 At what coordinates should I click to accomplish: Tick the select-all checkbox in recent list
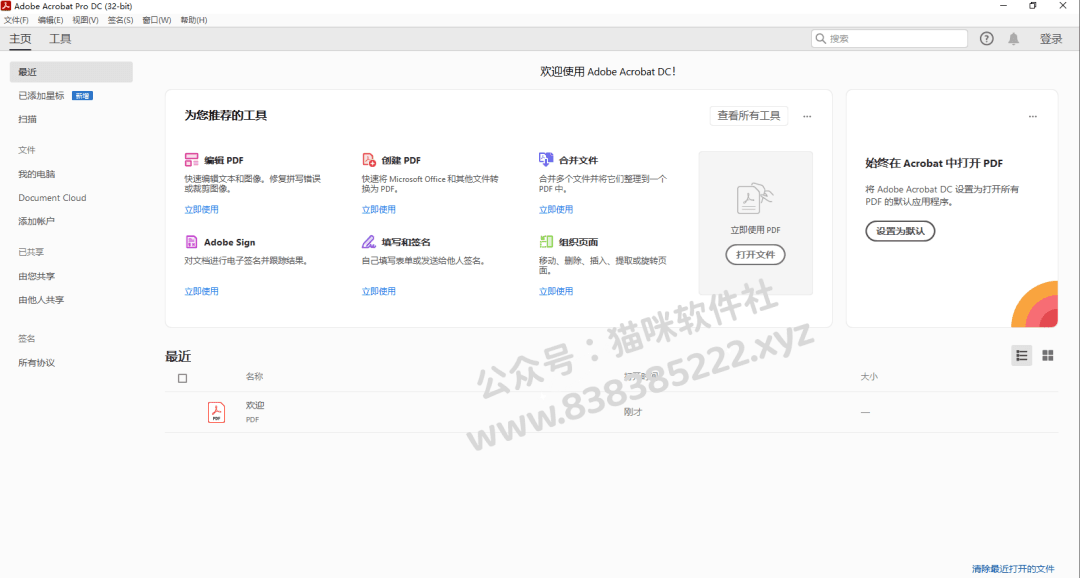(183, 378)
